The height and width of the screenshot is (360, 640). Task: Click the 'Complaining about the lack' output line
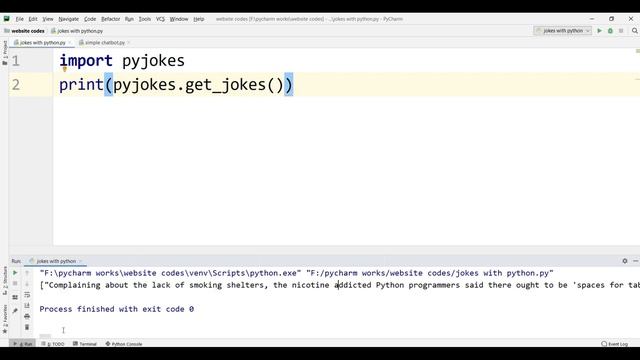point(340,285)
